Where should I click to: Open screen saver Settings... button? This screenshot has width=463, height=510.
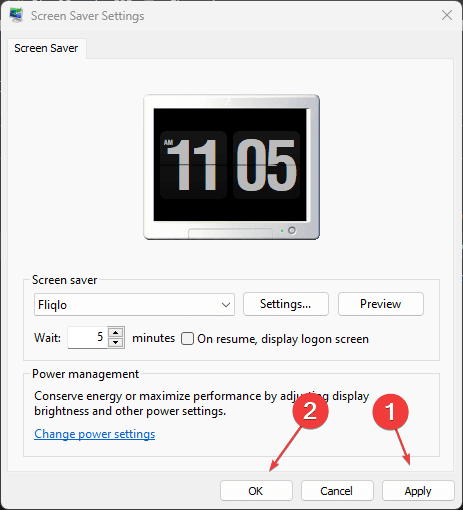point(286,304)
